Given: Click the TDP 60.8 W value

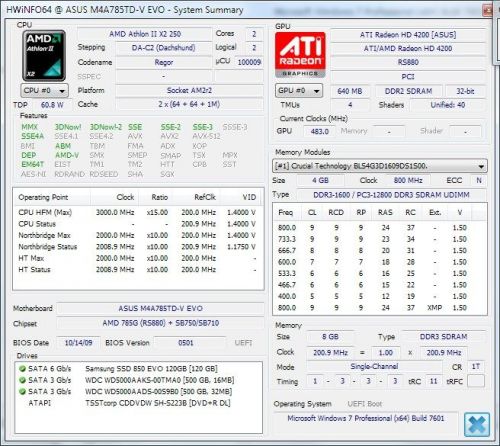Looking at the screenshot, I should pyautogui.click(x=52, y=105).
